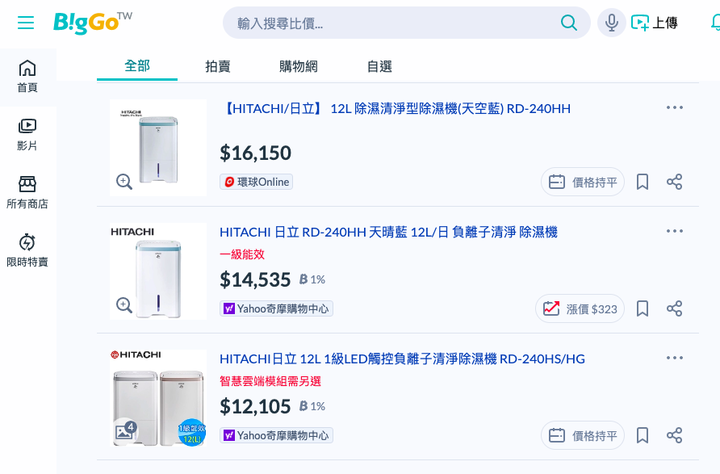Open the hamburger menu icon
Viewport: 720px width, 474px height.
26,23
